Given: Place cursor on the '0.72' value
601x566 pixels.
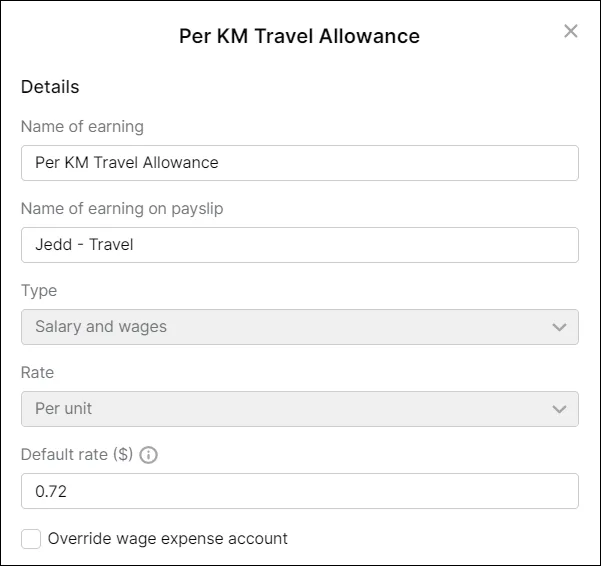Looking at the screenshot, I should coord(50,491).
